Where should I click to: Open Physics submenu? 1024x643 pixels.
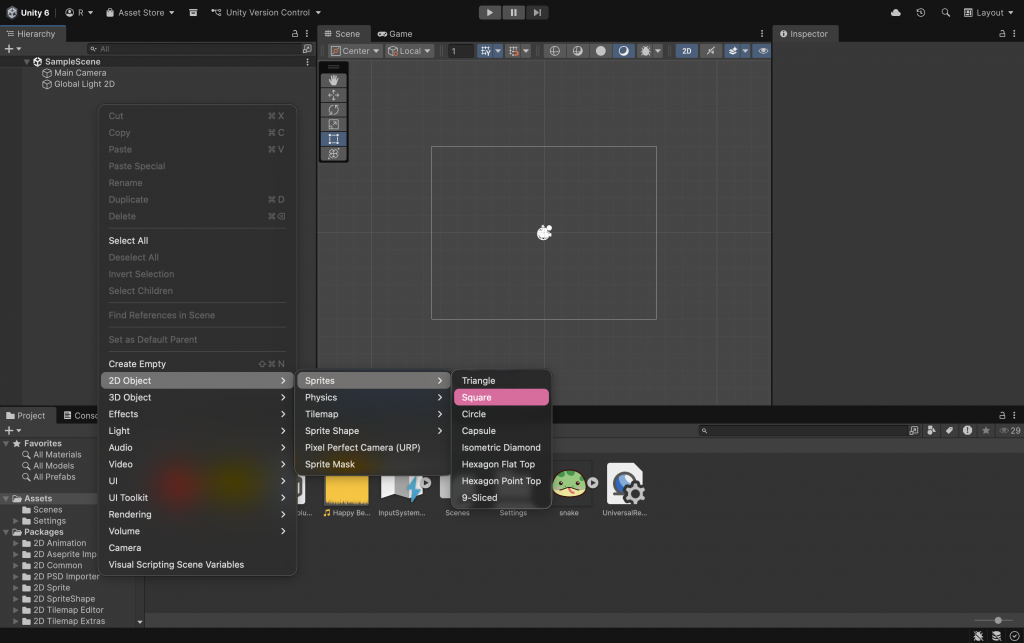coord(373,397)
